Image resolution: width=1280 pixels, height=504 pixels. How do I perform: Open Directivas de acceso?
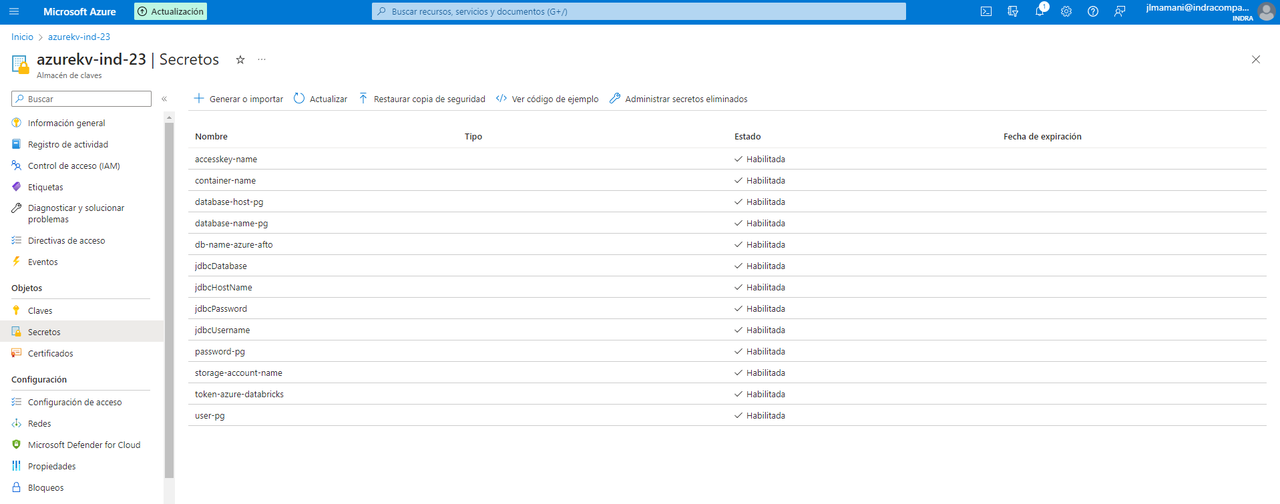(x=66, y=241)
